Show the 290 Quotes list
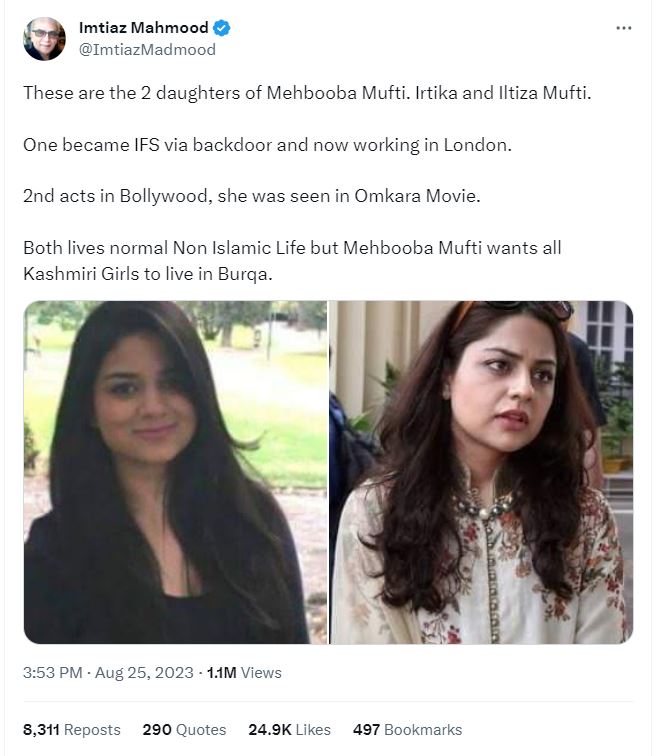 184,730
